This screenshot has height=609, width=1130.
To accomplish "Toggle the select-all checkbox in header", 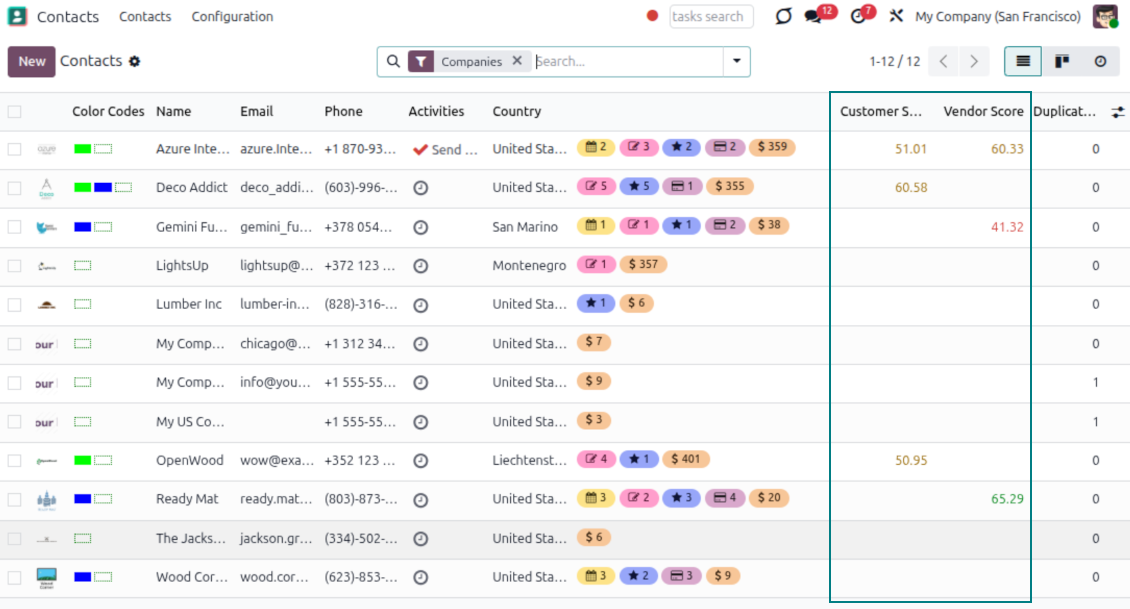I will [x=15, y=112].
